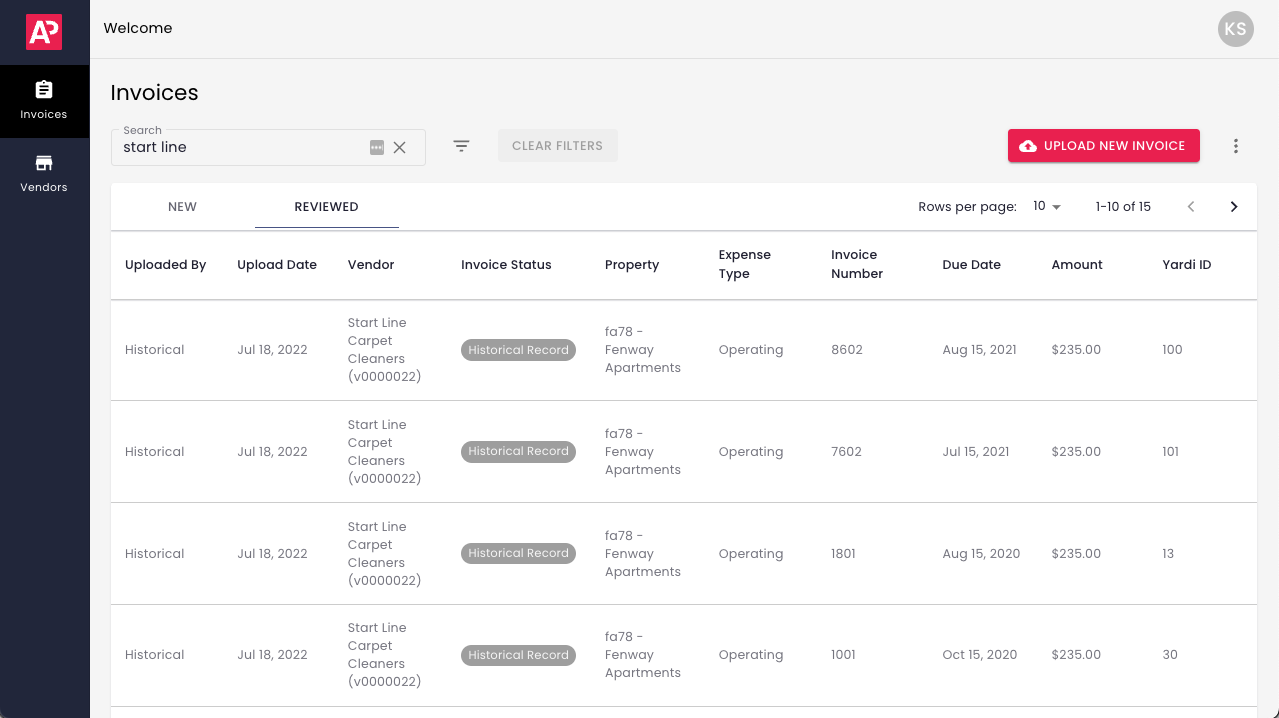The height and width of the screenshot is (718, 1279).
Task: Click the AP logo icon
Action: 44,32
